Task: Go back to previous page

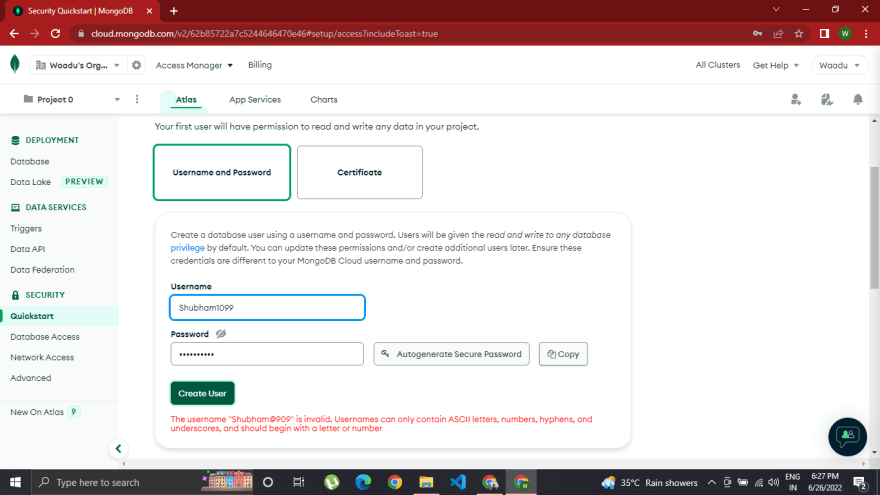Action: point(14,34)
